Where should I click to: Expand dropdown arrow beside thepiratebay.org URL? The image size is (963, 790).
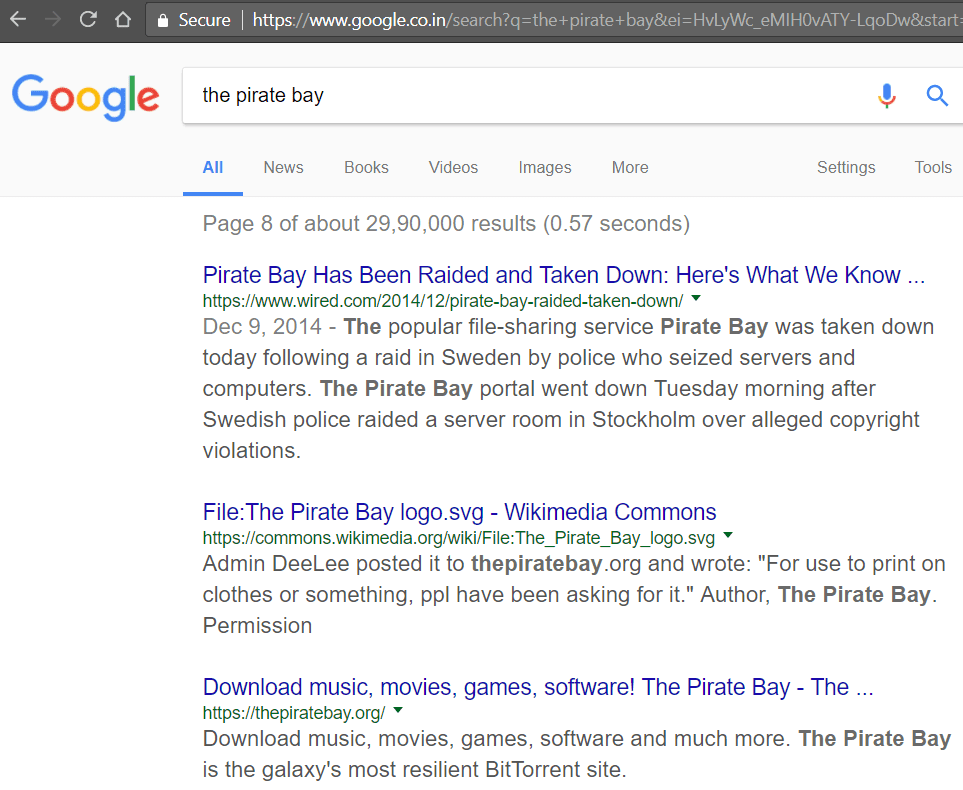[x=398, y=710]
